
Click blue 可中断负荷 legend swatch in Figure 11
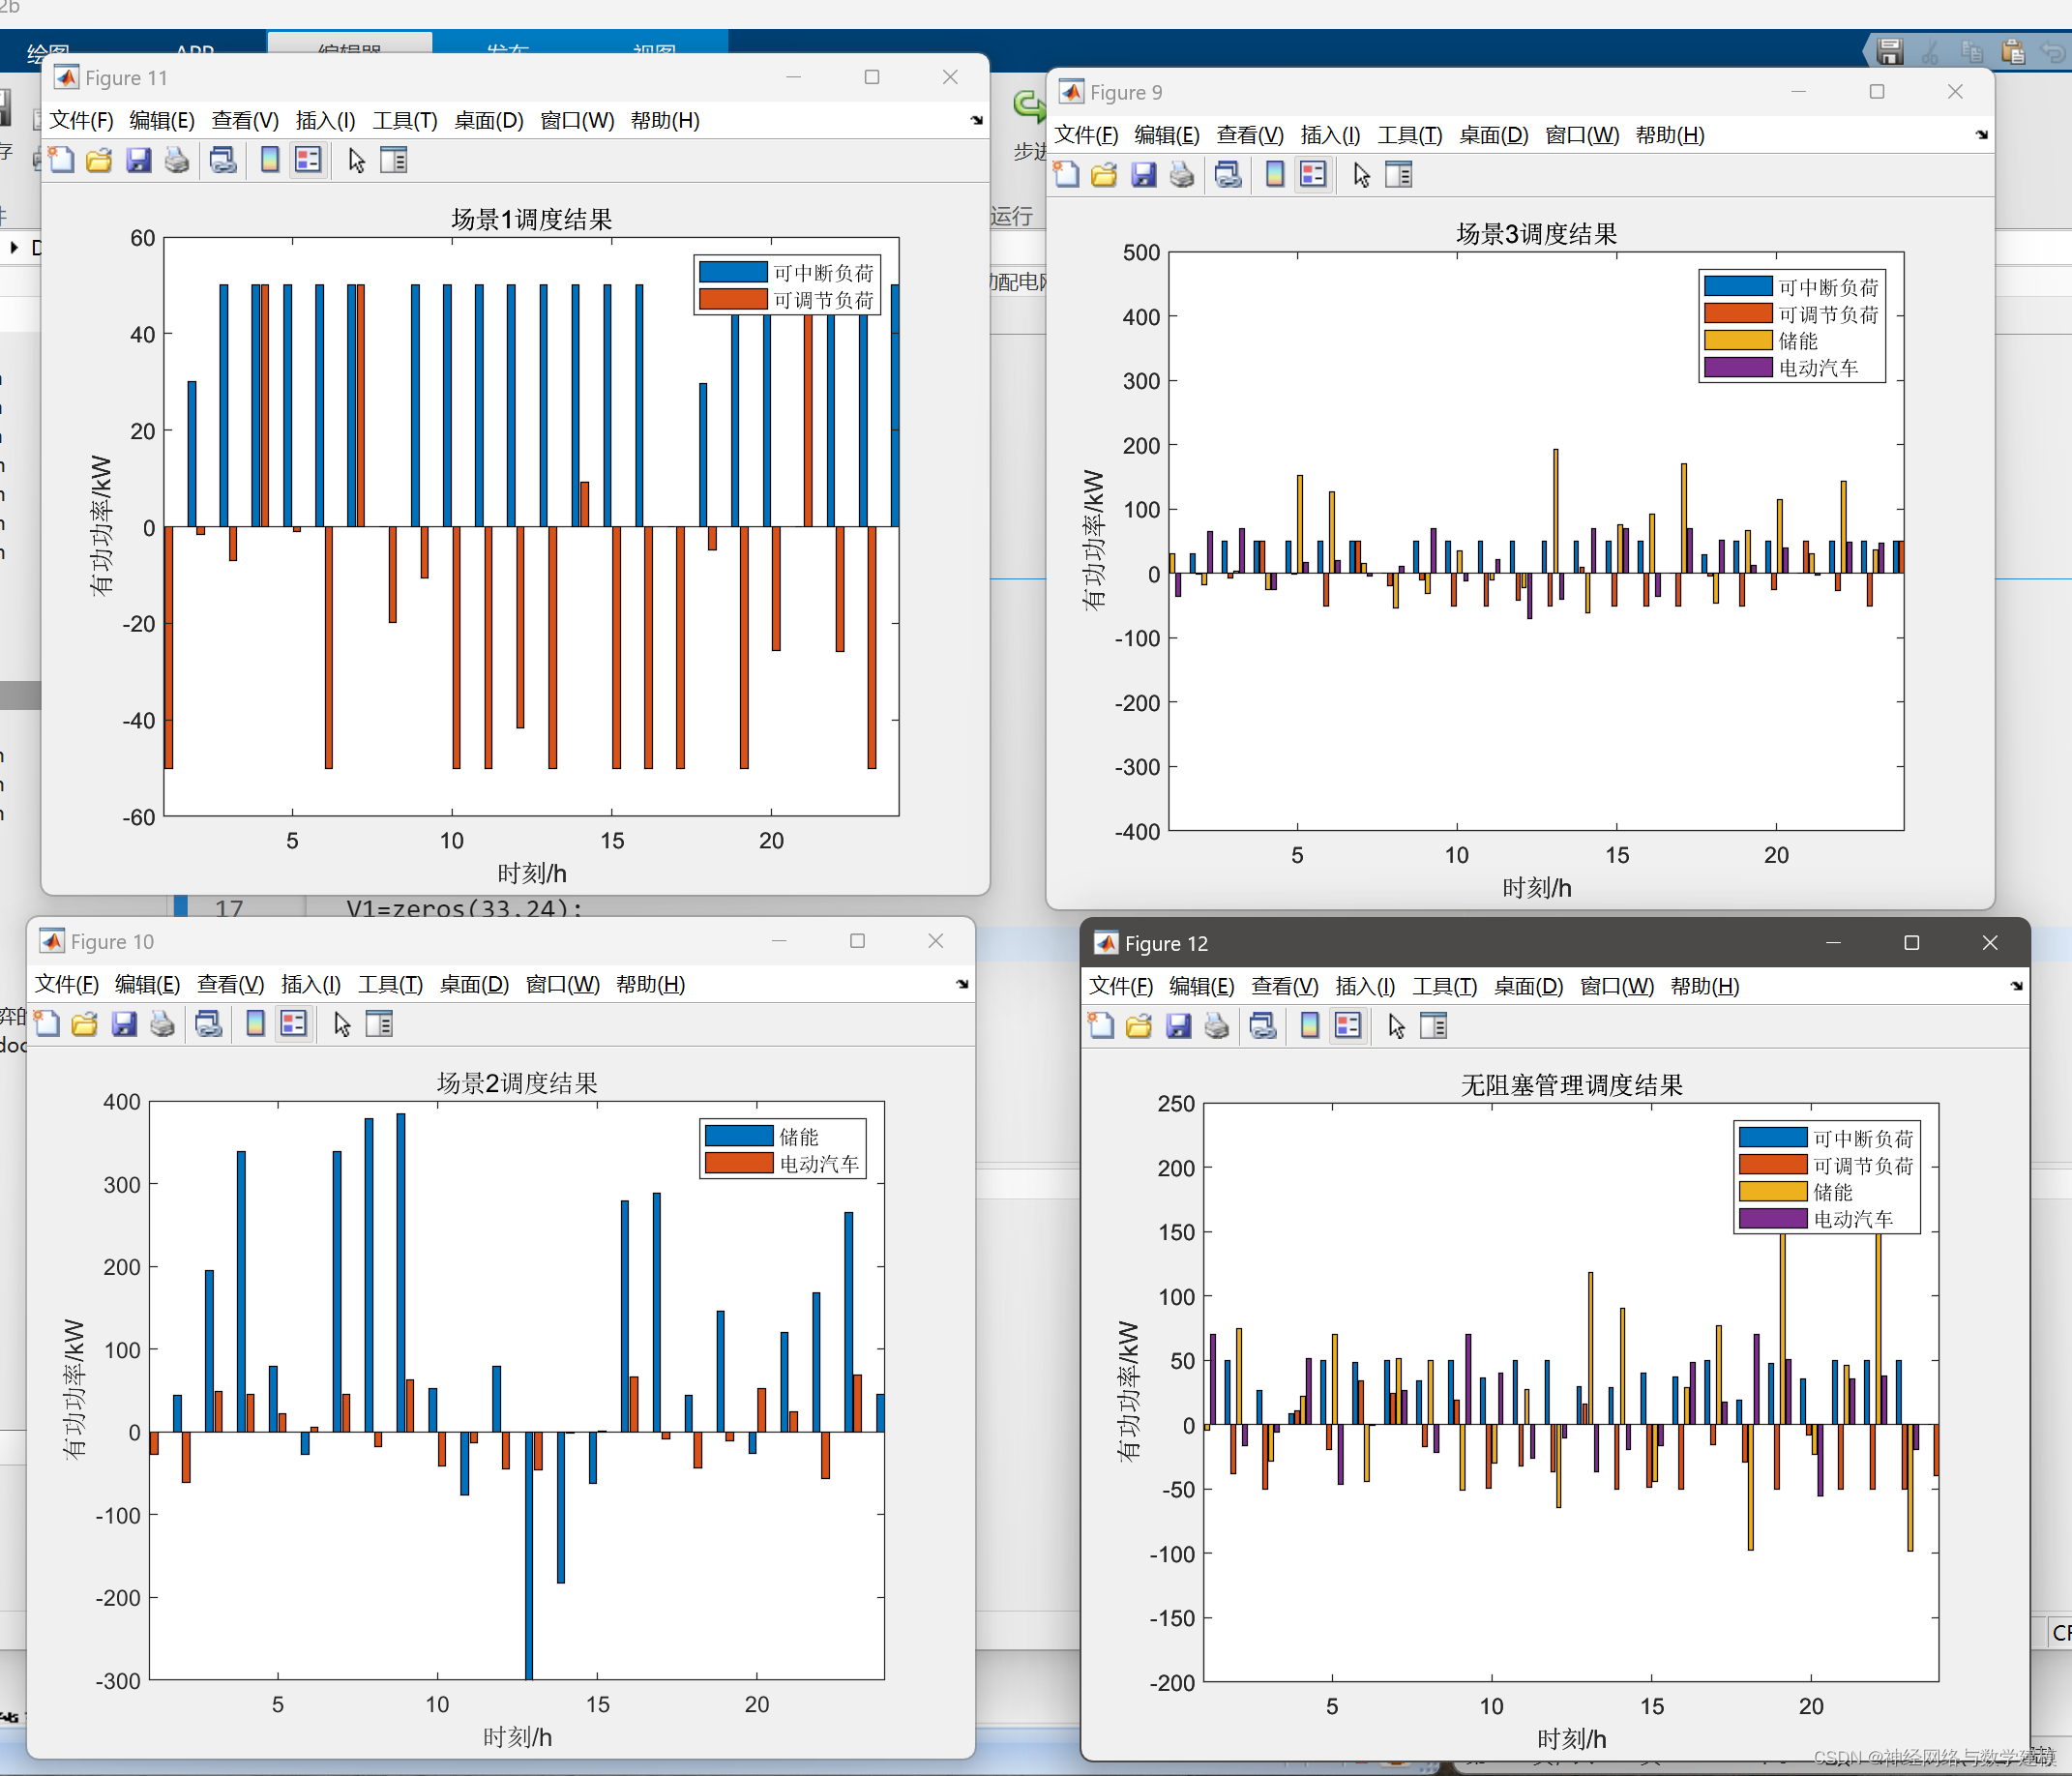pos(733,272)
